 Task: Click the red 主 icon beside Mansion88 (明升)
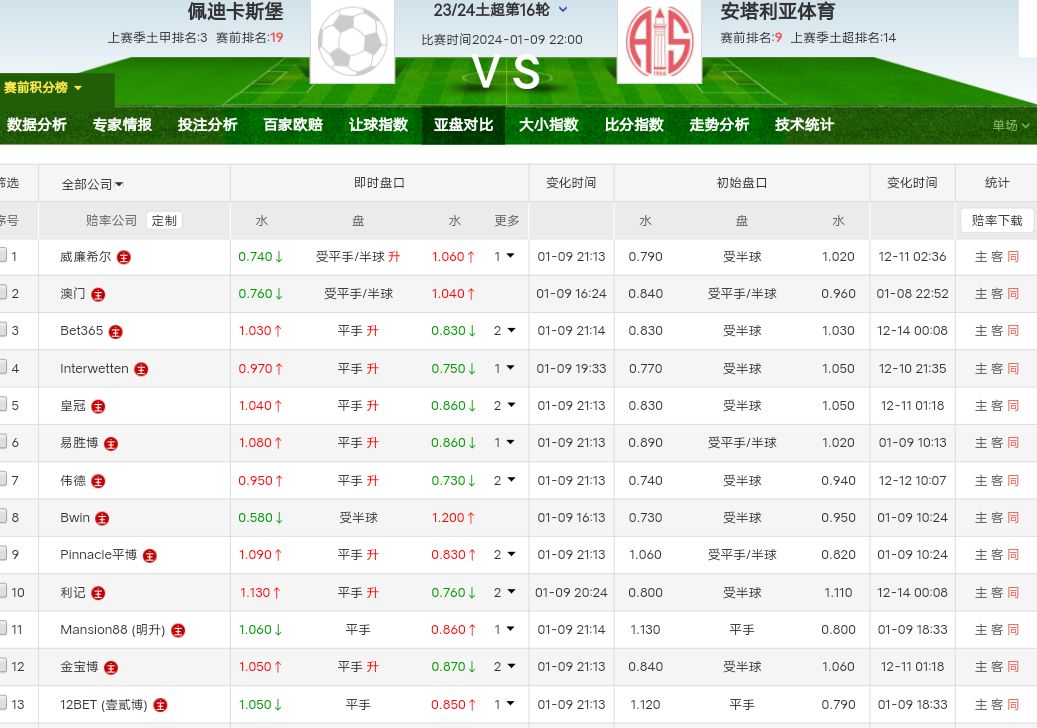pyautogui.click(x=178, y=630)
